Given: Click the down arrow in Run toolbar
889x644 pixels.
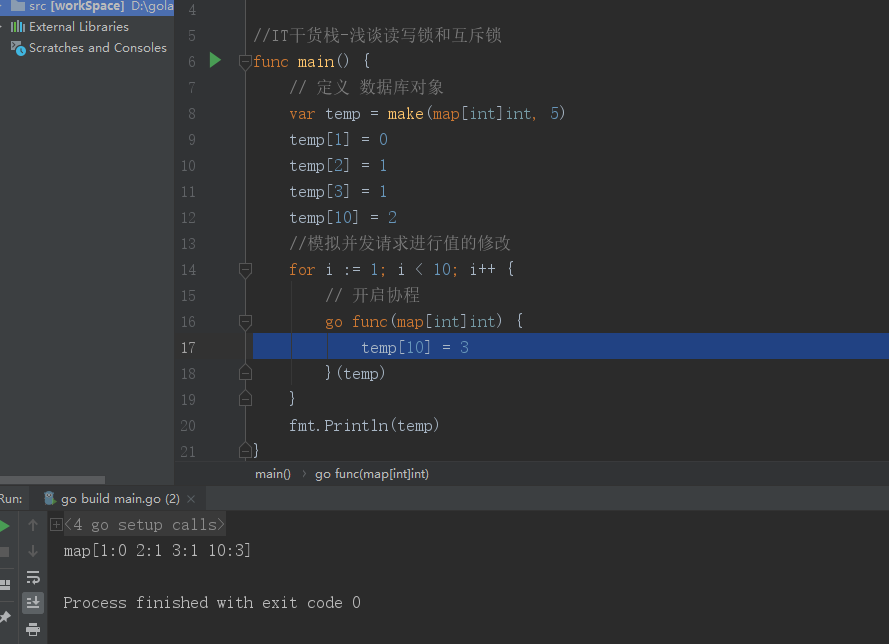Looking at the screenshot, I should click(x=33, y=551).
